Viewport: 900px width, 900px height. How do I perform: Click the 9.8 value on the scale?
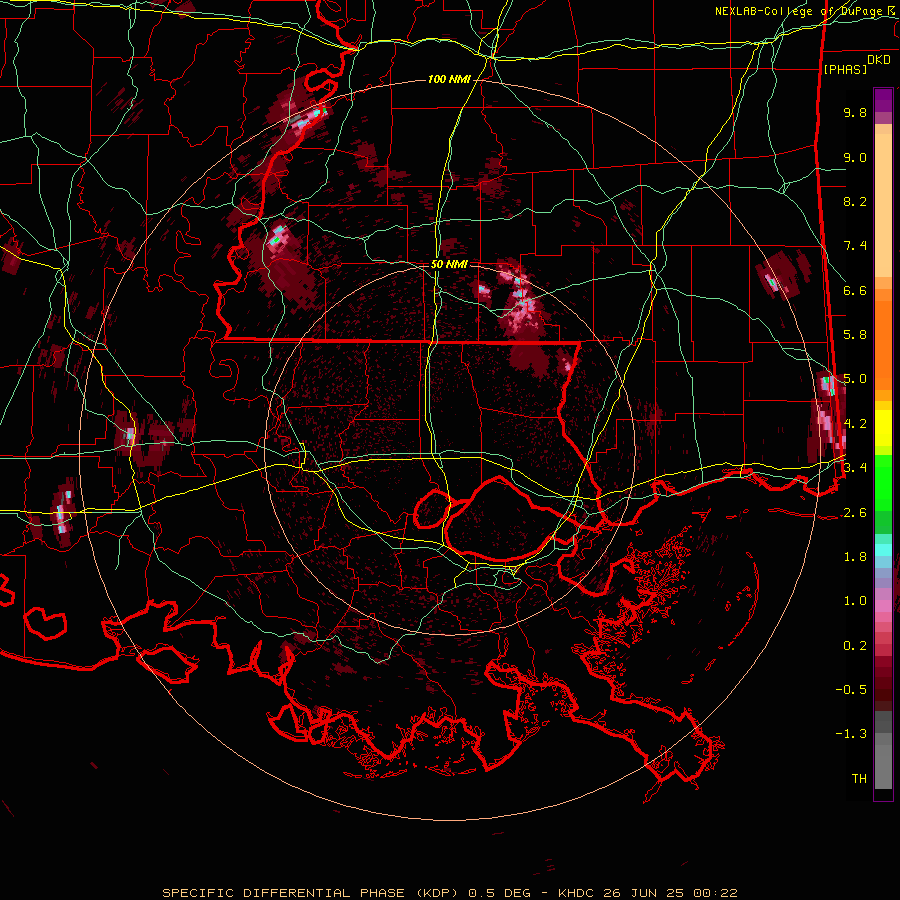pyautogui.click(x=855, y=112)
